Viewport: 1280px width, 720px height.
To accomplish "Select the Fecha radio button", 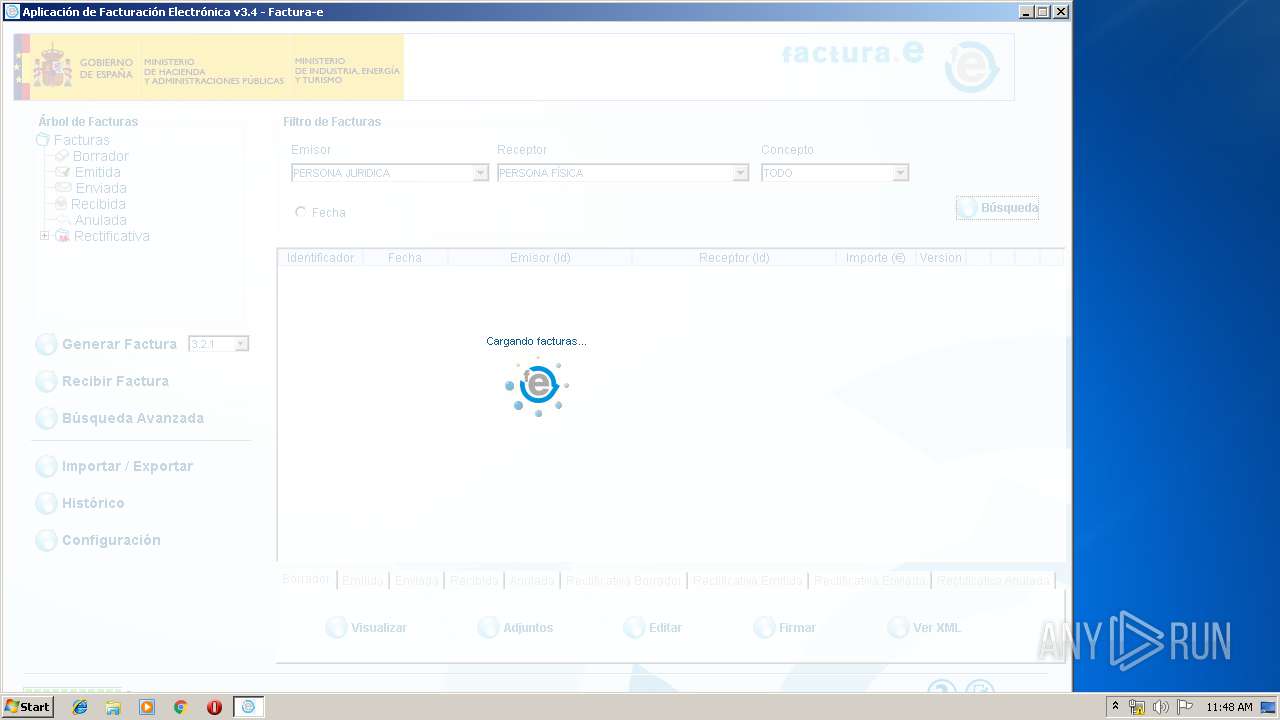I will pos(301,212).
